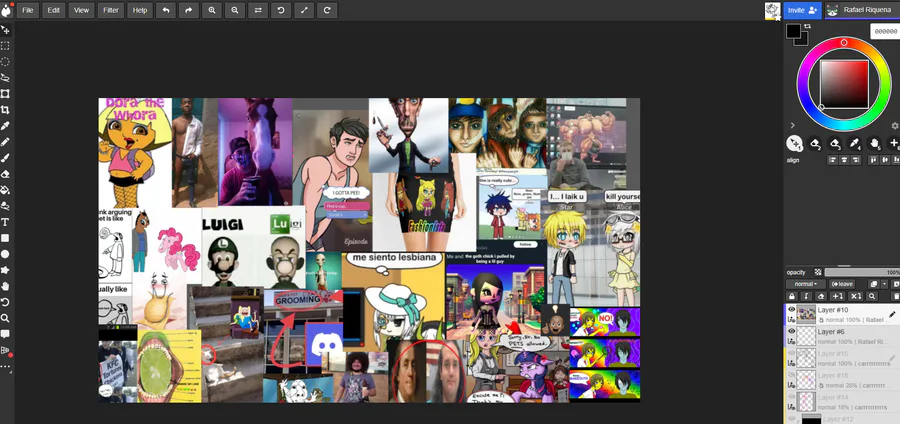Hide Layer #10 with eye icon
The width and height of the screenshot is (900, 424).
pos(792,309)
